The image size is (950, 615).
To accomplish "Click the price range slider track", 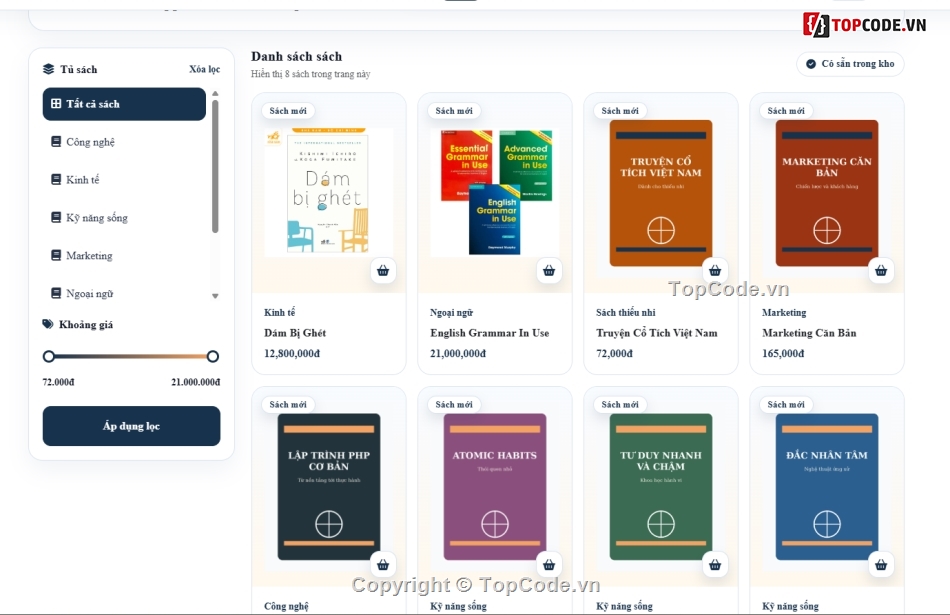I will (131, 356).
